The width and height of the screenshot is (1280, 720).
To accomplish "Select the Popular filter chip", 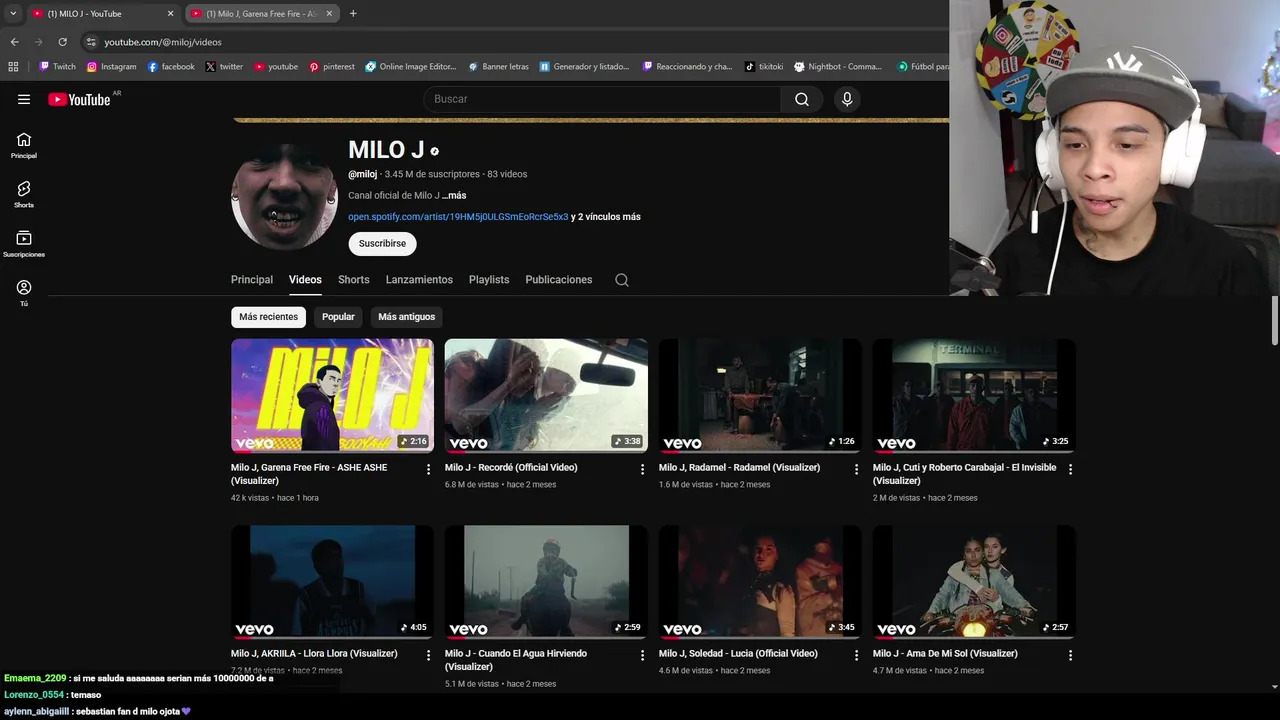I will (338, 317).
